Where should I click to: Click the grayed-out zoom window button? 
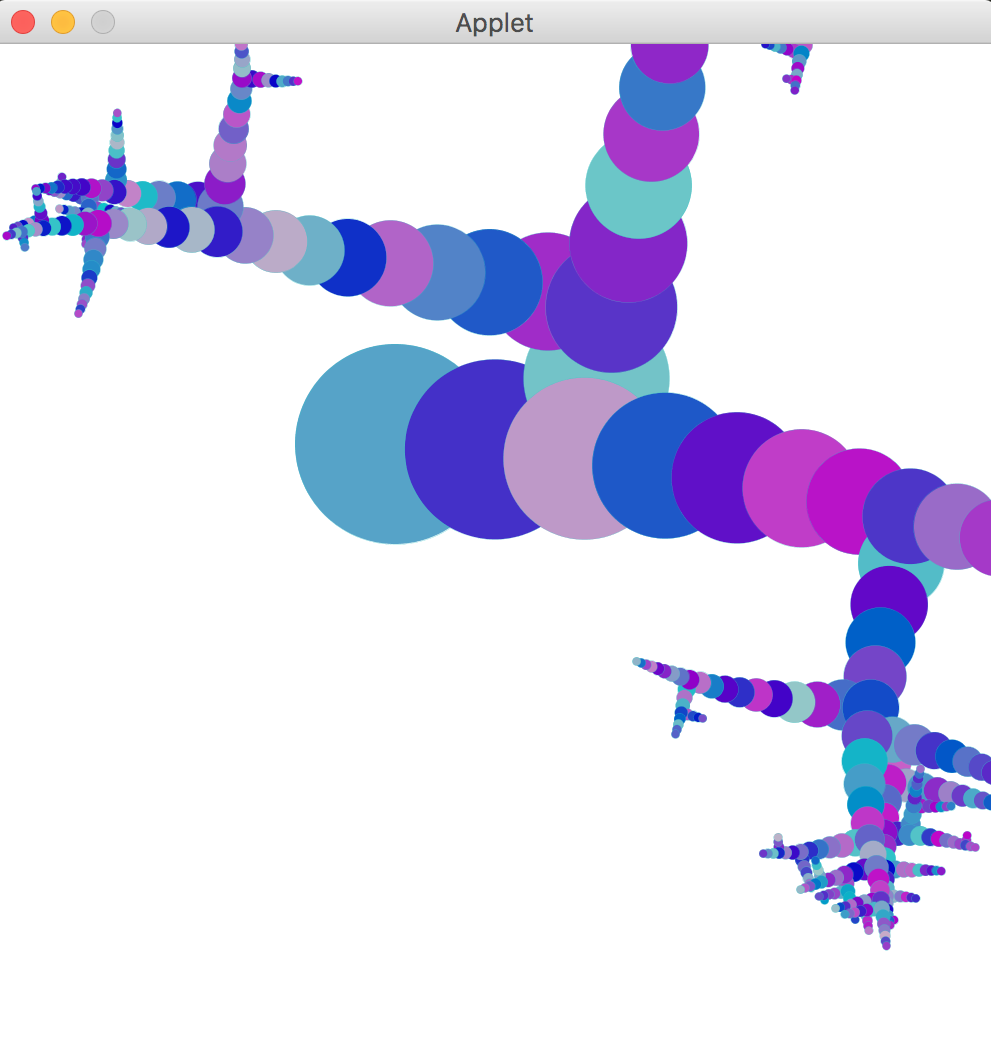tap(102, 22)
